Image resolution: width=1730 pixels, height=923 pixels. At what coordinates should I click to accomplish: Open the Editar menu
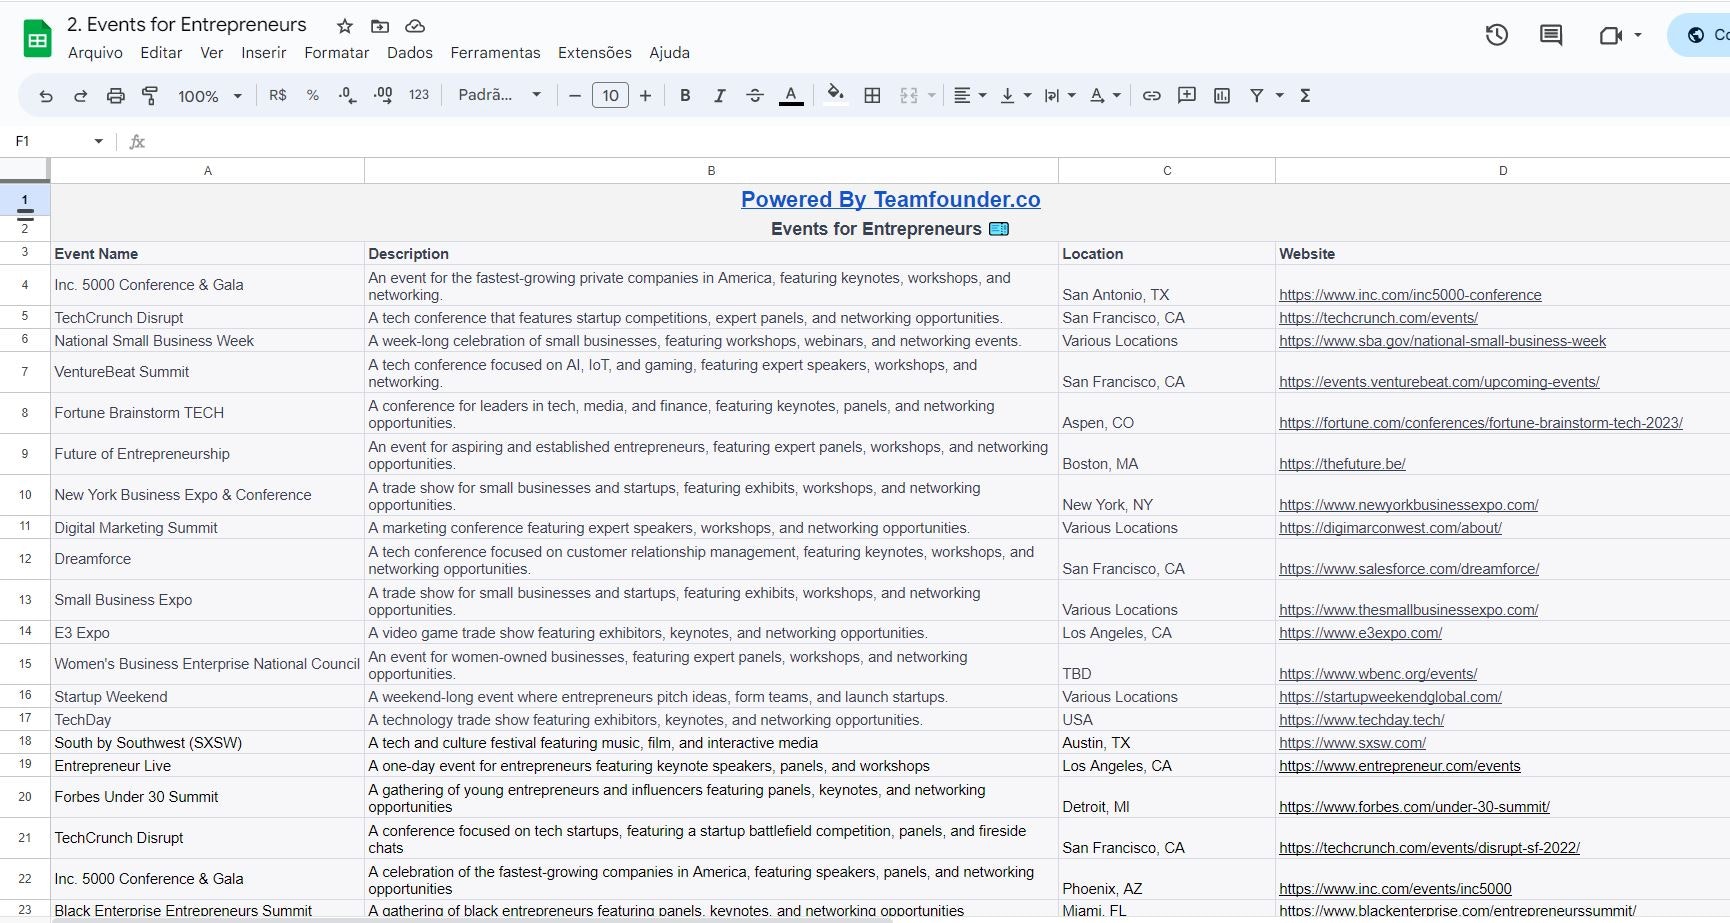[x=161, y=53]
